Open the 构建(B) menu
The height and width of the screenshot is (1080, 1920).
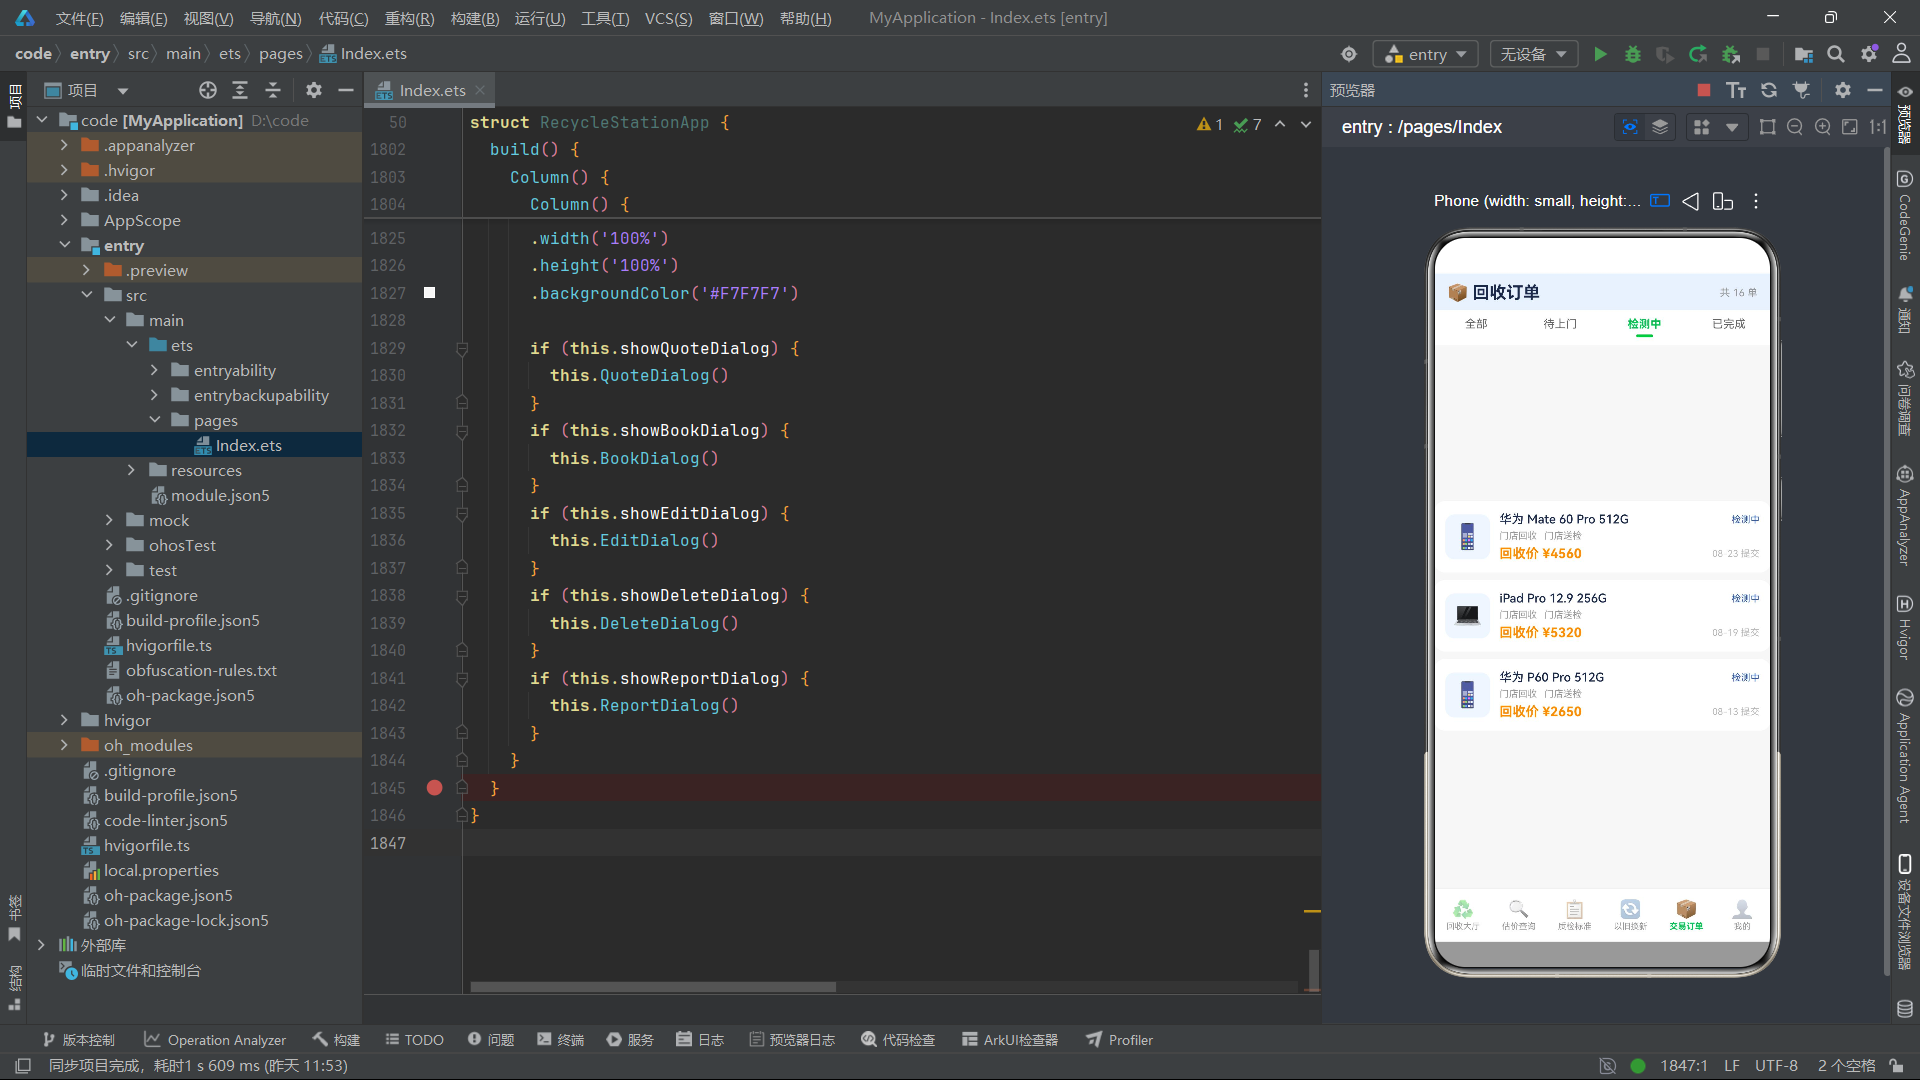click(475, 18)
